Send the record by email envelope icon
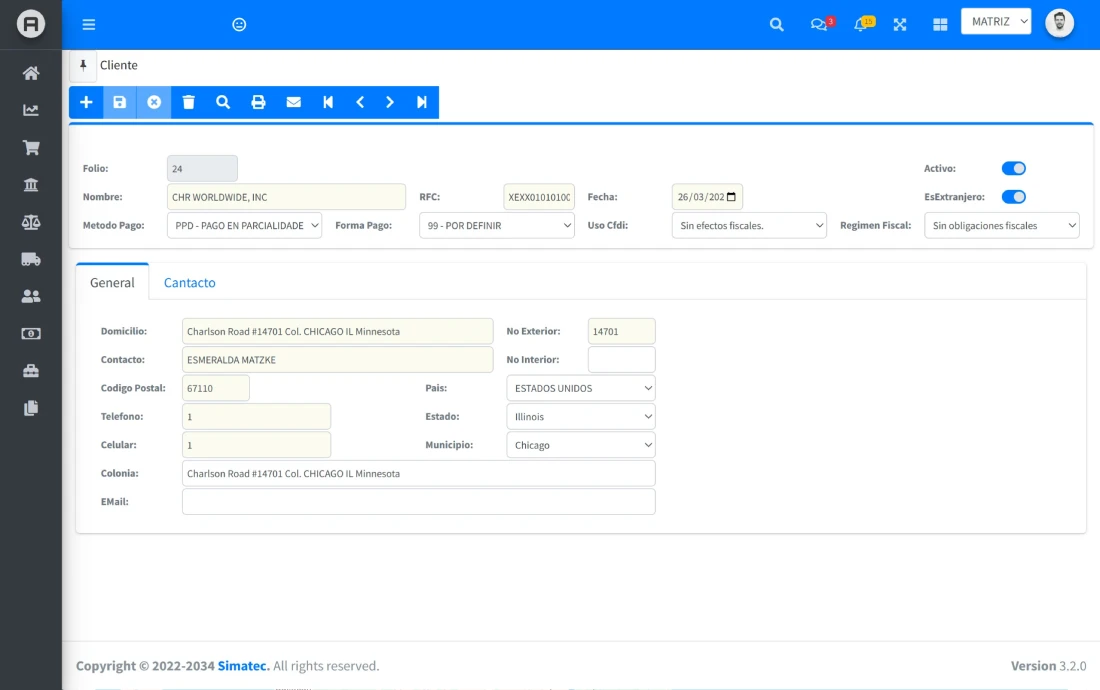Viewport: 1100px width, 690px height. (294, 102)
